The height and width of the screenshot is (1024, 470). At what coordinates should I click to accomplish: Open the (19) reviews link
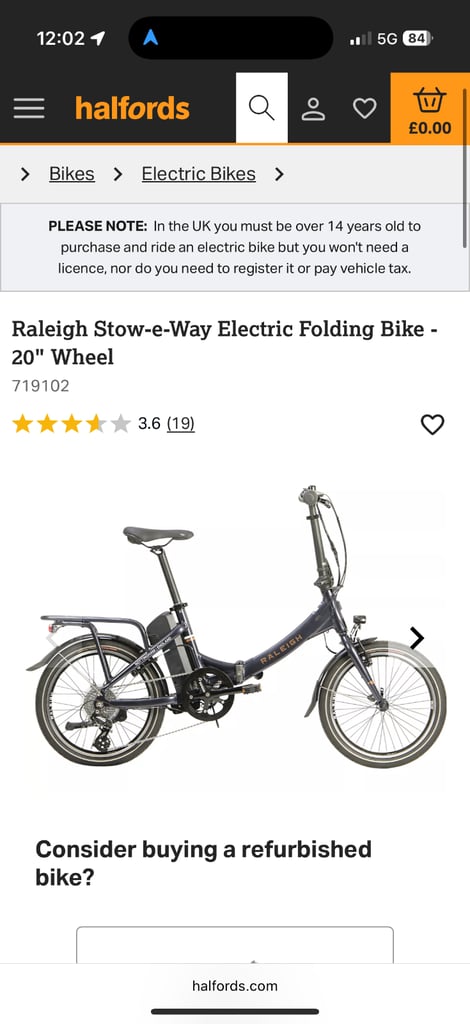click(x=181, y=424)
